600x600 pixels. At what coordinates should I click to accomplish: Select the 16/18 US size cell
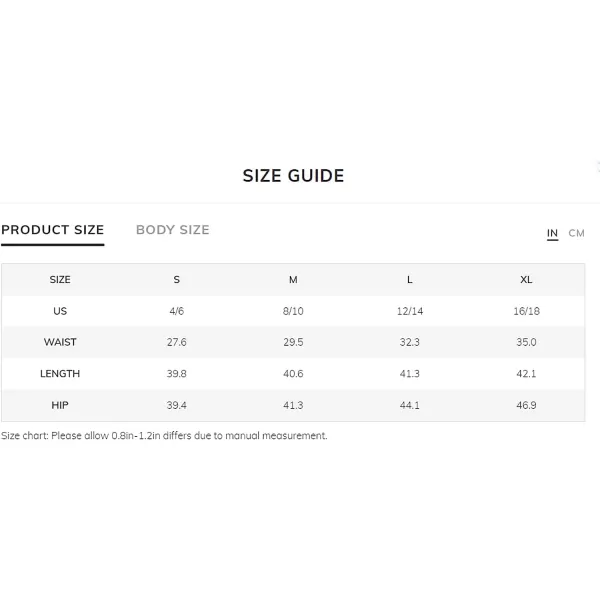pyautogui.click(x=526, y=311)
